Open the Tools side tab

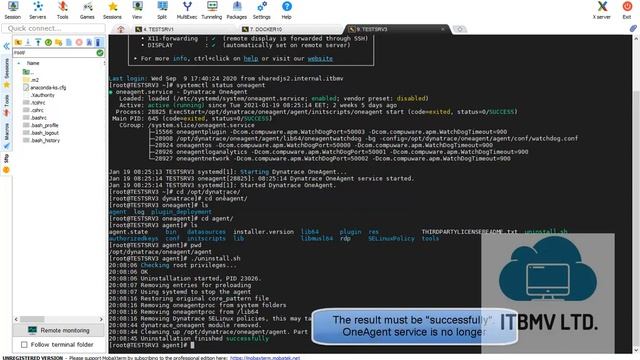click(x=6, y=105)
